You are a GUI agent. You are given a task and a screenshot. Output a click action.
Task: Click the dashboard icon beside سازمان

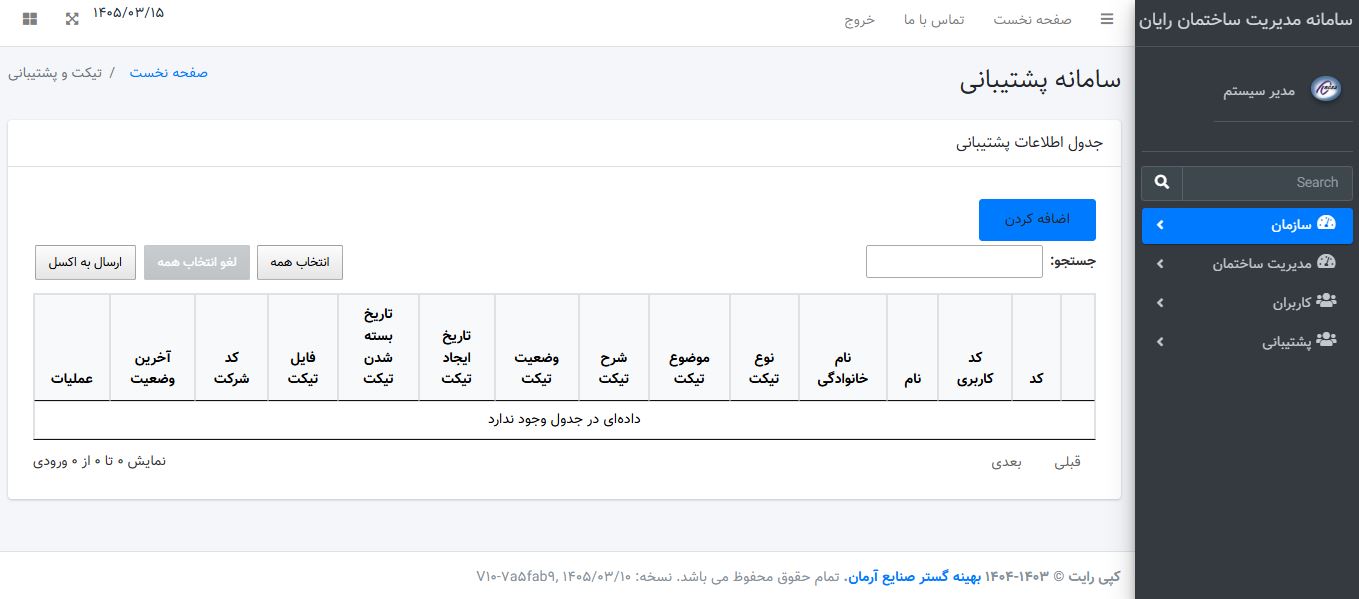[x=1326, y=223]
